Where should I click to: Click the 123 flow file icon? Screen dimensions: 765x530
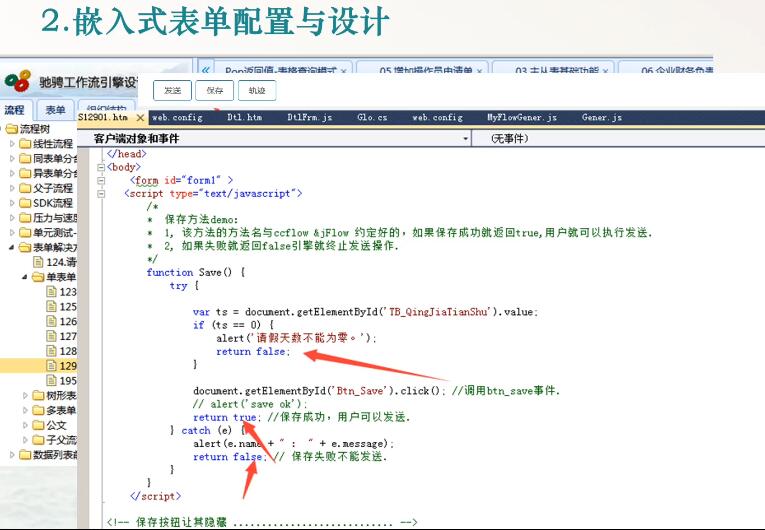pos(51,292)
